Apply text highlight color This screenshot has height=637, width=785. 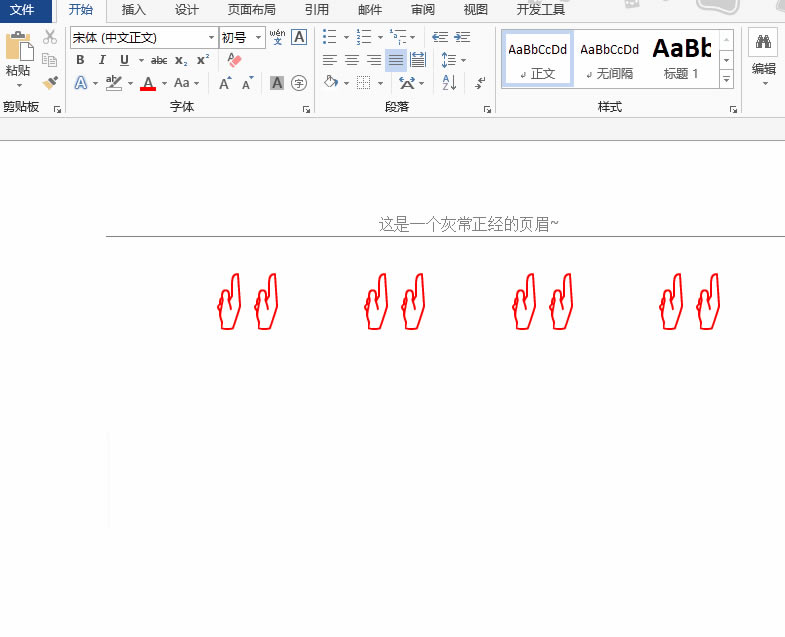click(114, 83)
